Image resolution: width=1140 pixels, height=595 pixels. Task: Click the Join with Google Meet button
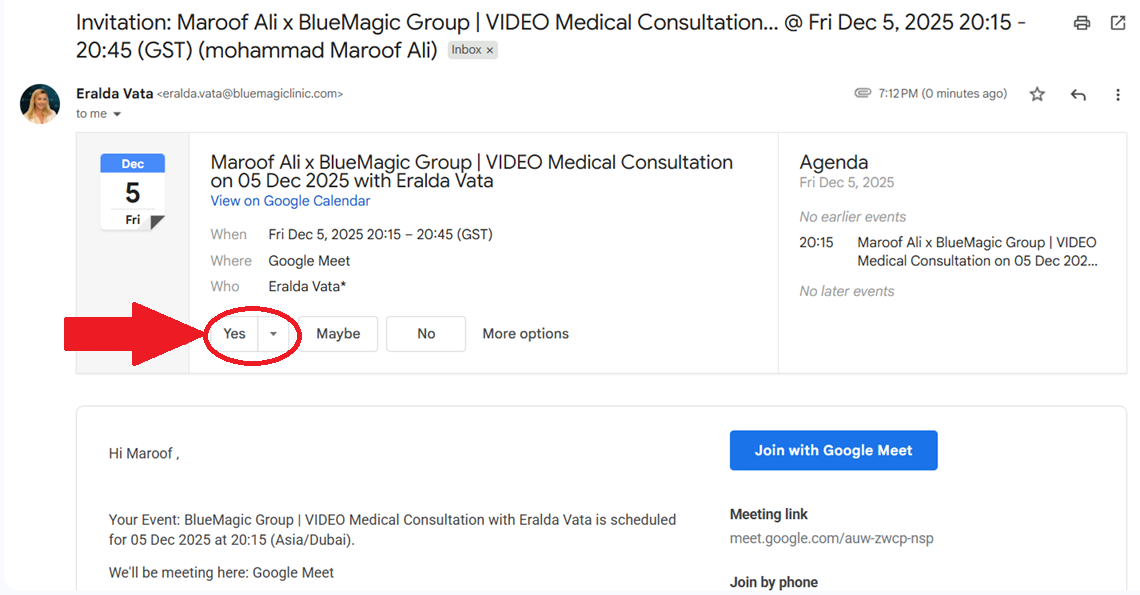pos(833,450)
